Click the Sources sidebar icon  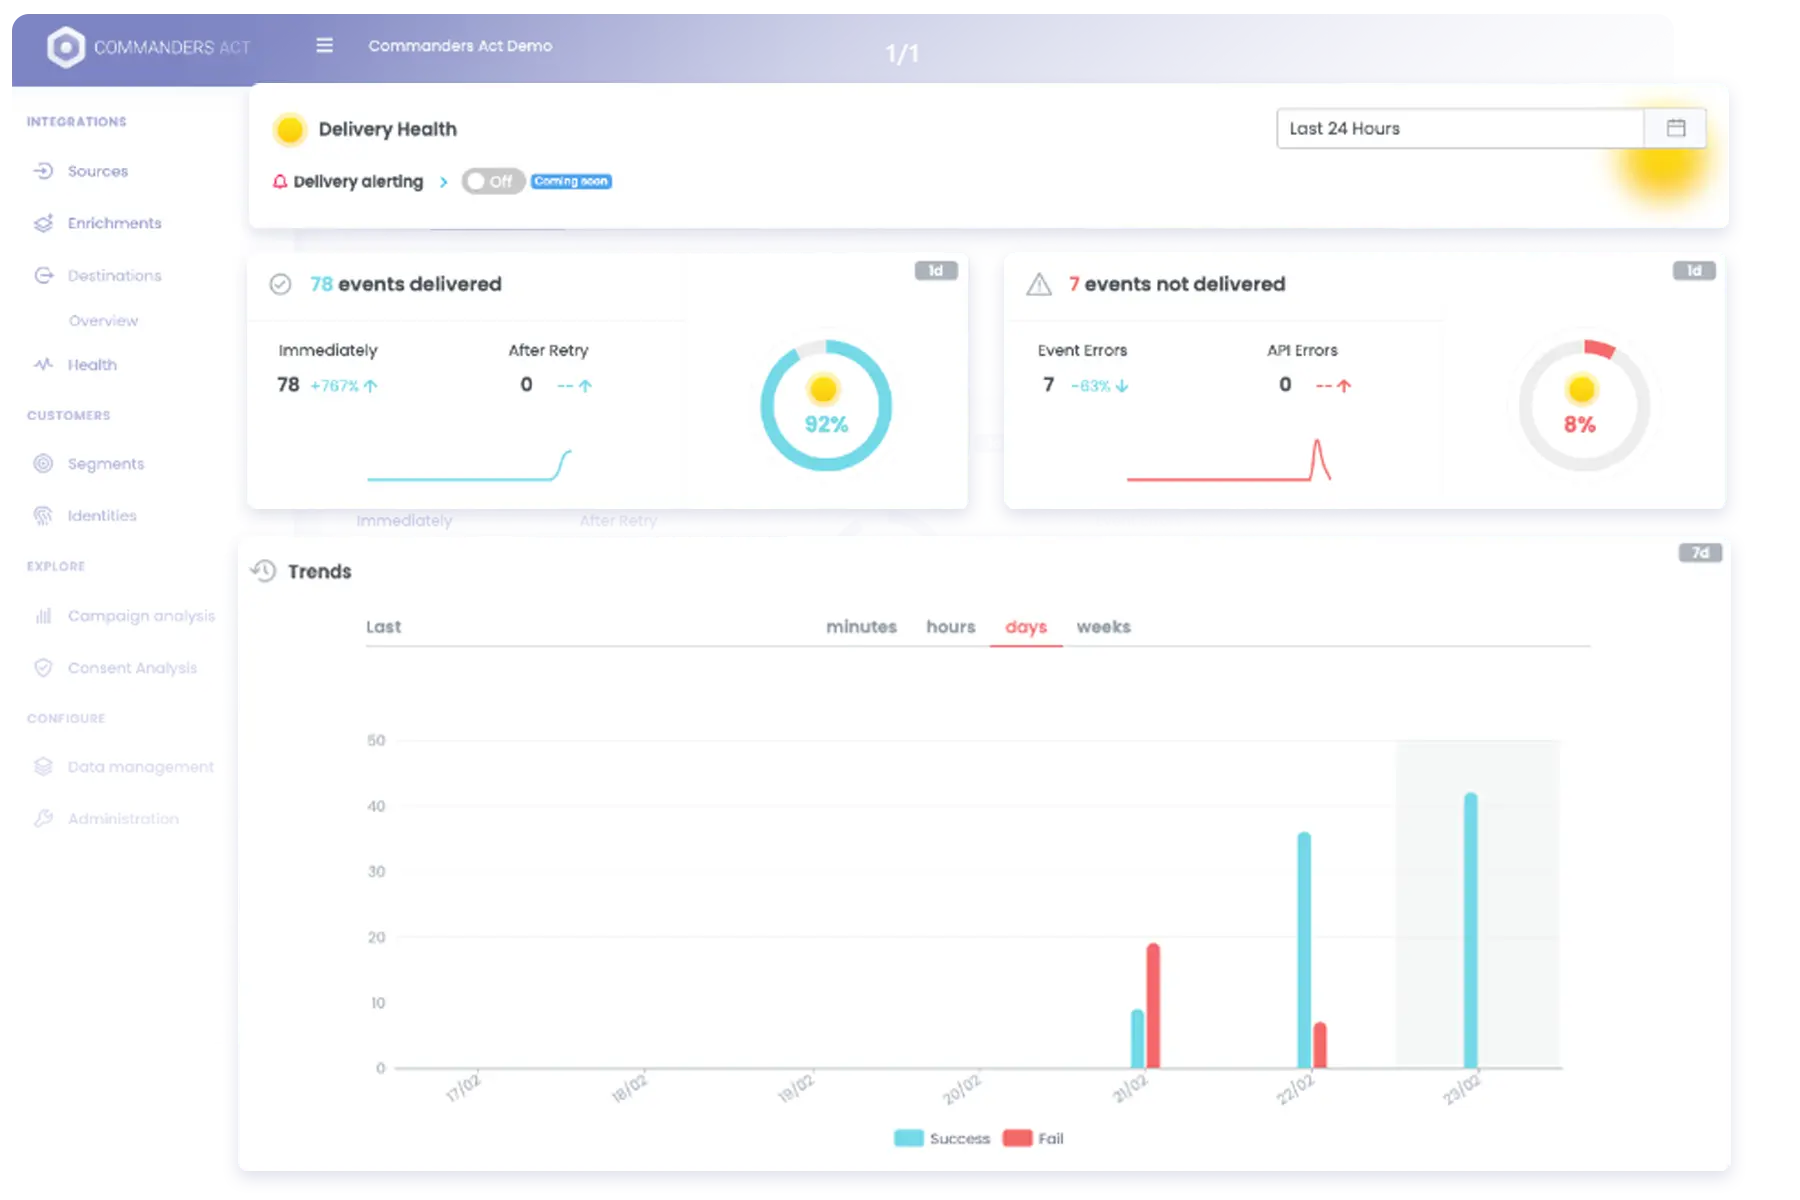[43, 171]
